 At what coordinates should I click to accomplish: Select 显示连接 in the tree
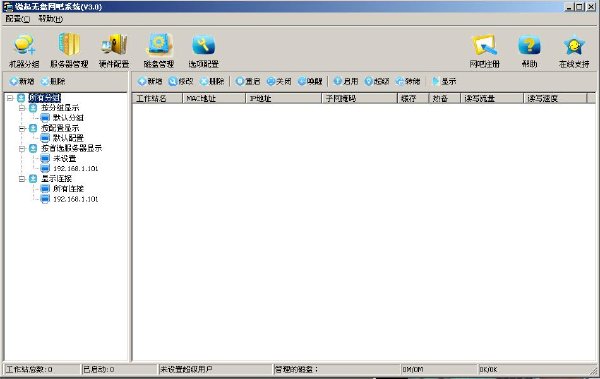[x=56, y=179]
